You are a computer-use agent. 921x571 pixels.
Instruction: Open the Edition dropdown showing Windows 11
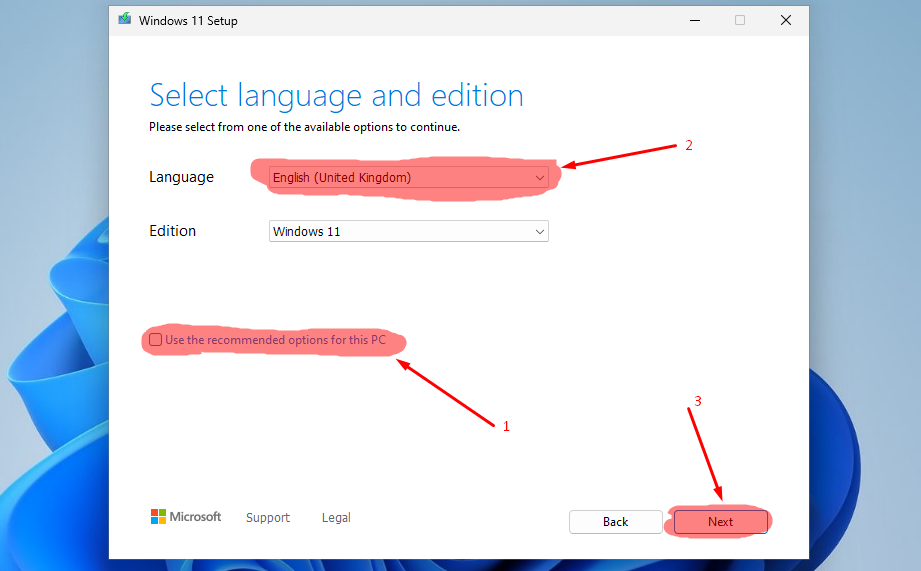pyautogui.click(x=408, y=231)
